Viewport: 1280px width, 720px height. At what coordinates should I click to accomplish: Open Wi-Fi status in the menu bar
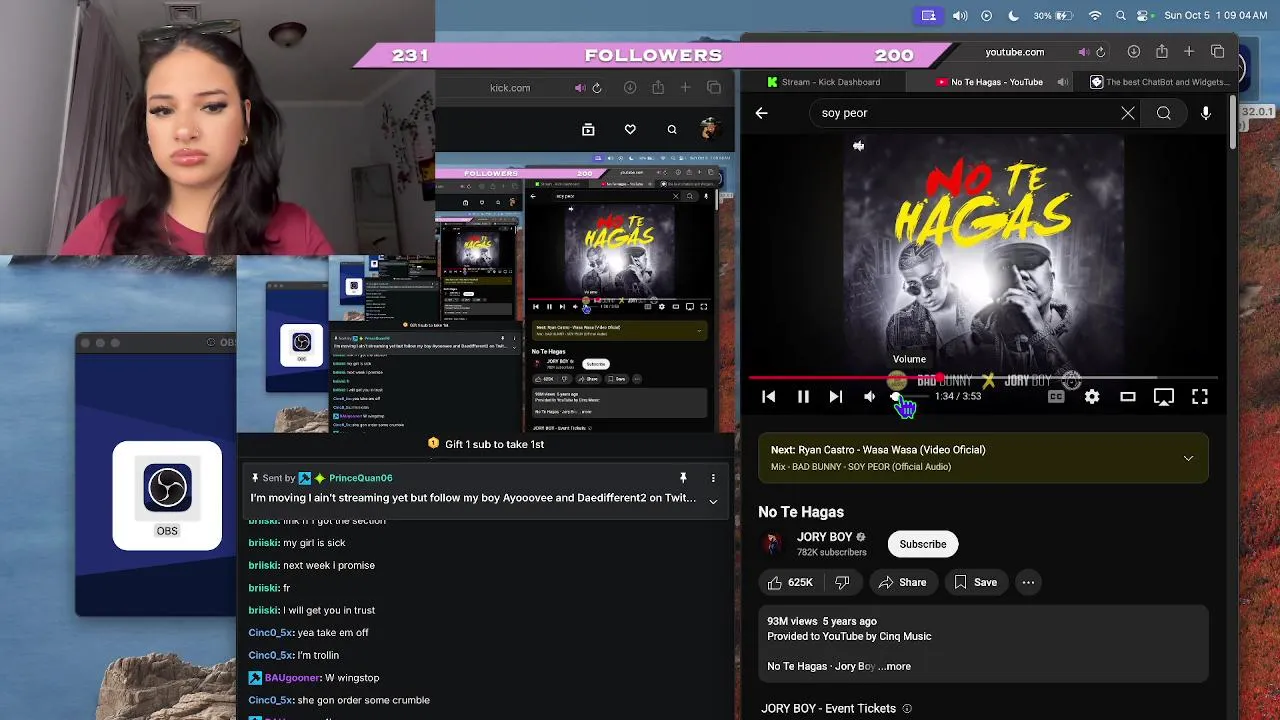coord(1095,16)
